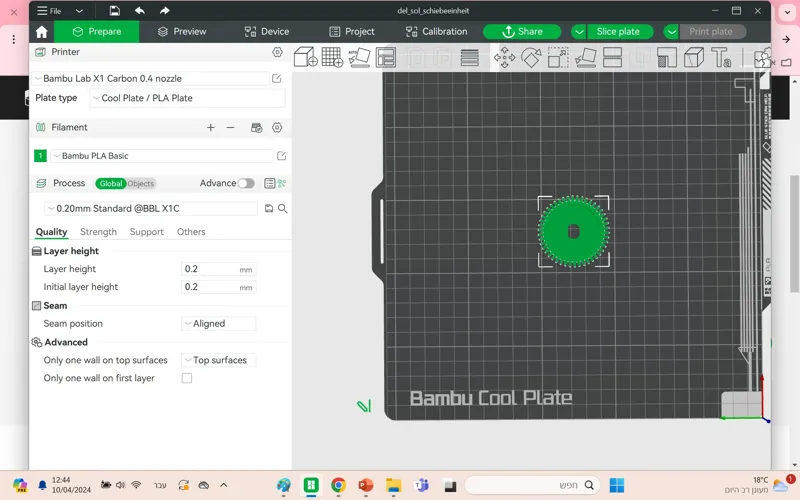Click the filament 1 color swatch
Screen dimensions: 800x500
[x=40, y=156]
